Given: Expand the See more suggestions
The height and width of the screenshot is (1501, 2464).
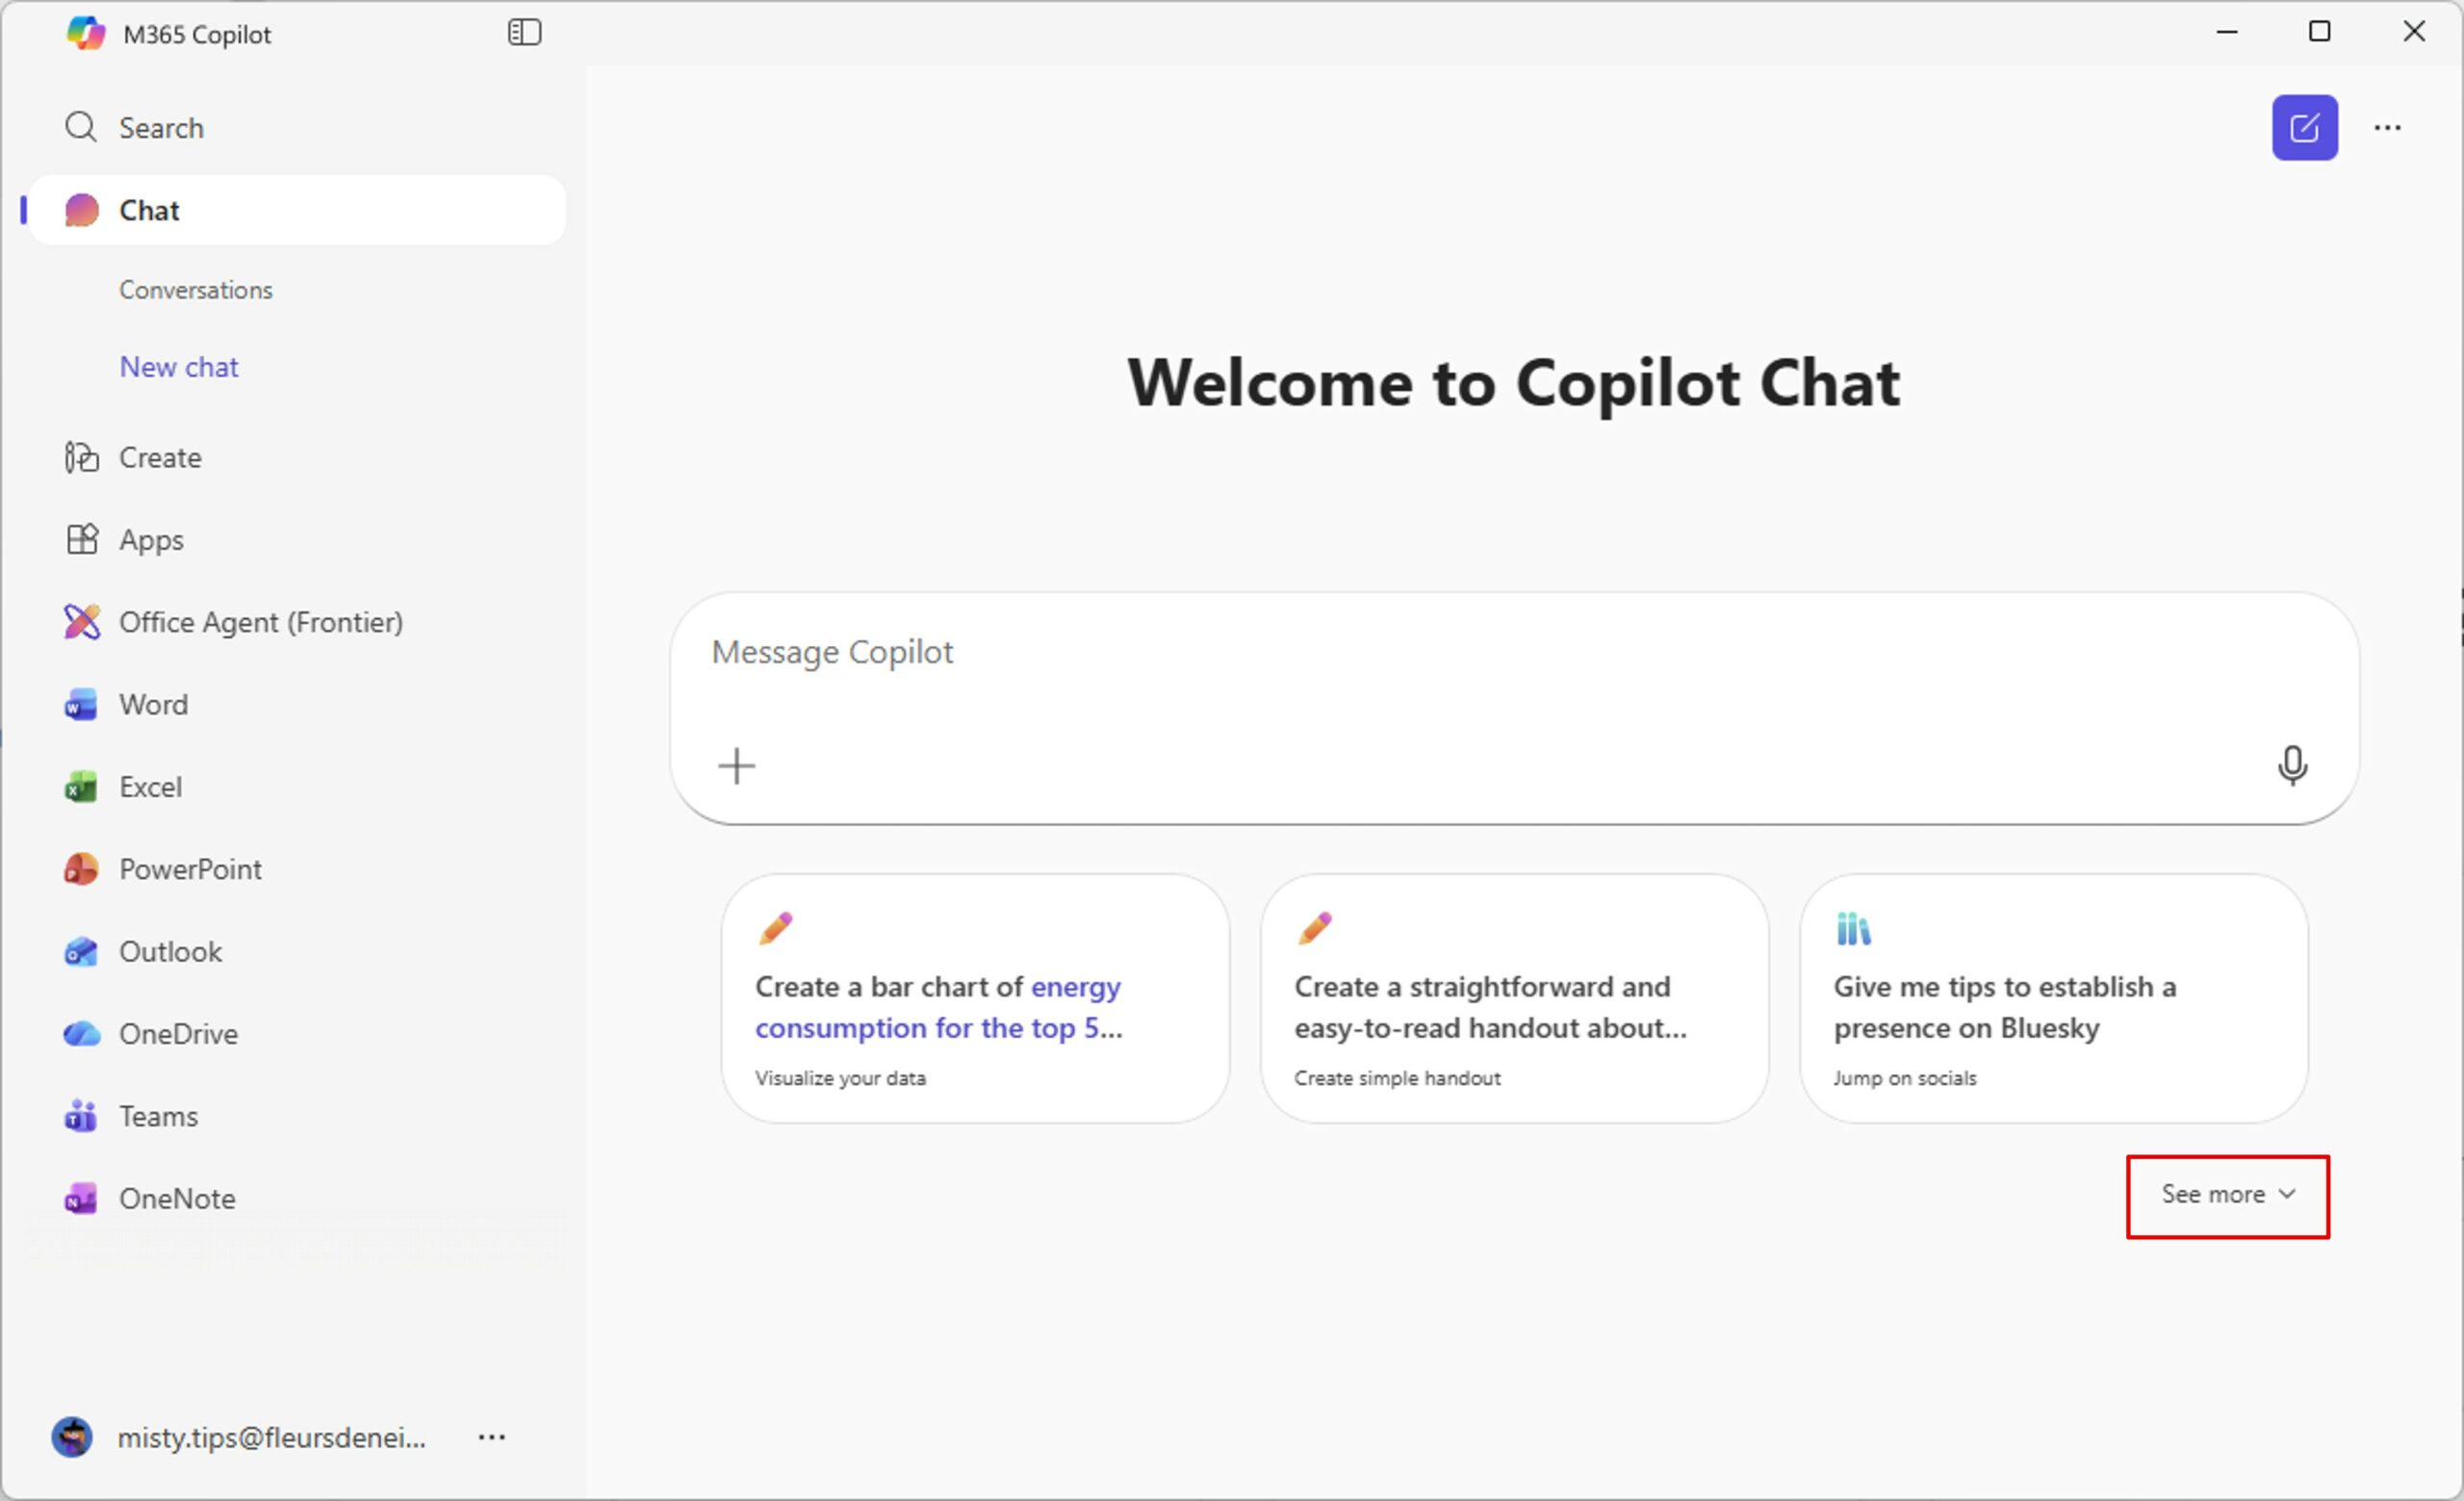Looking at the screenshot, I should (2227, 1195).
